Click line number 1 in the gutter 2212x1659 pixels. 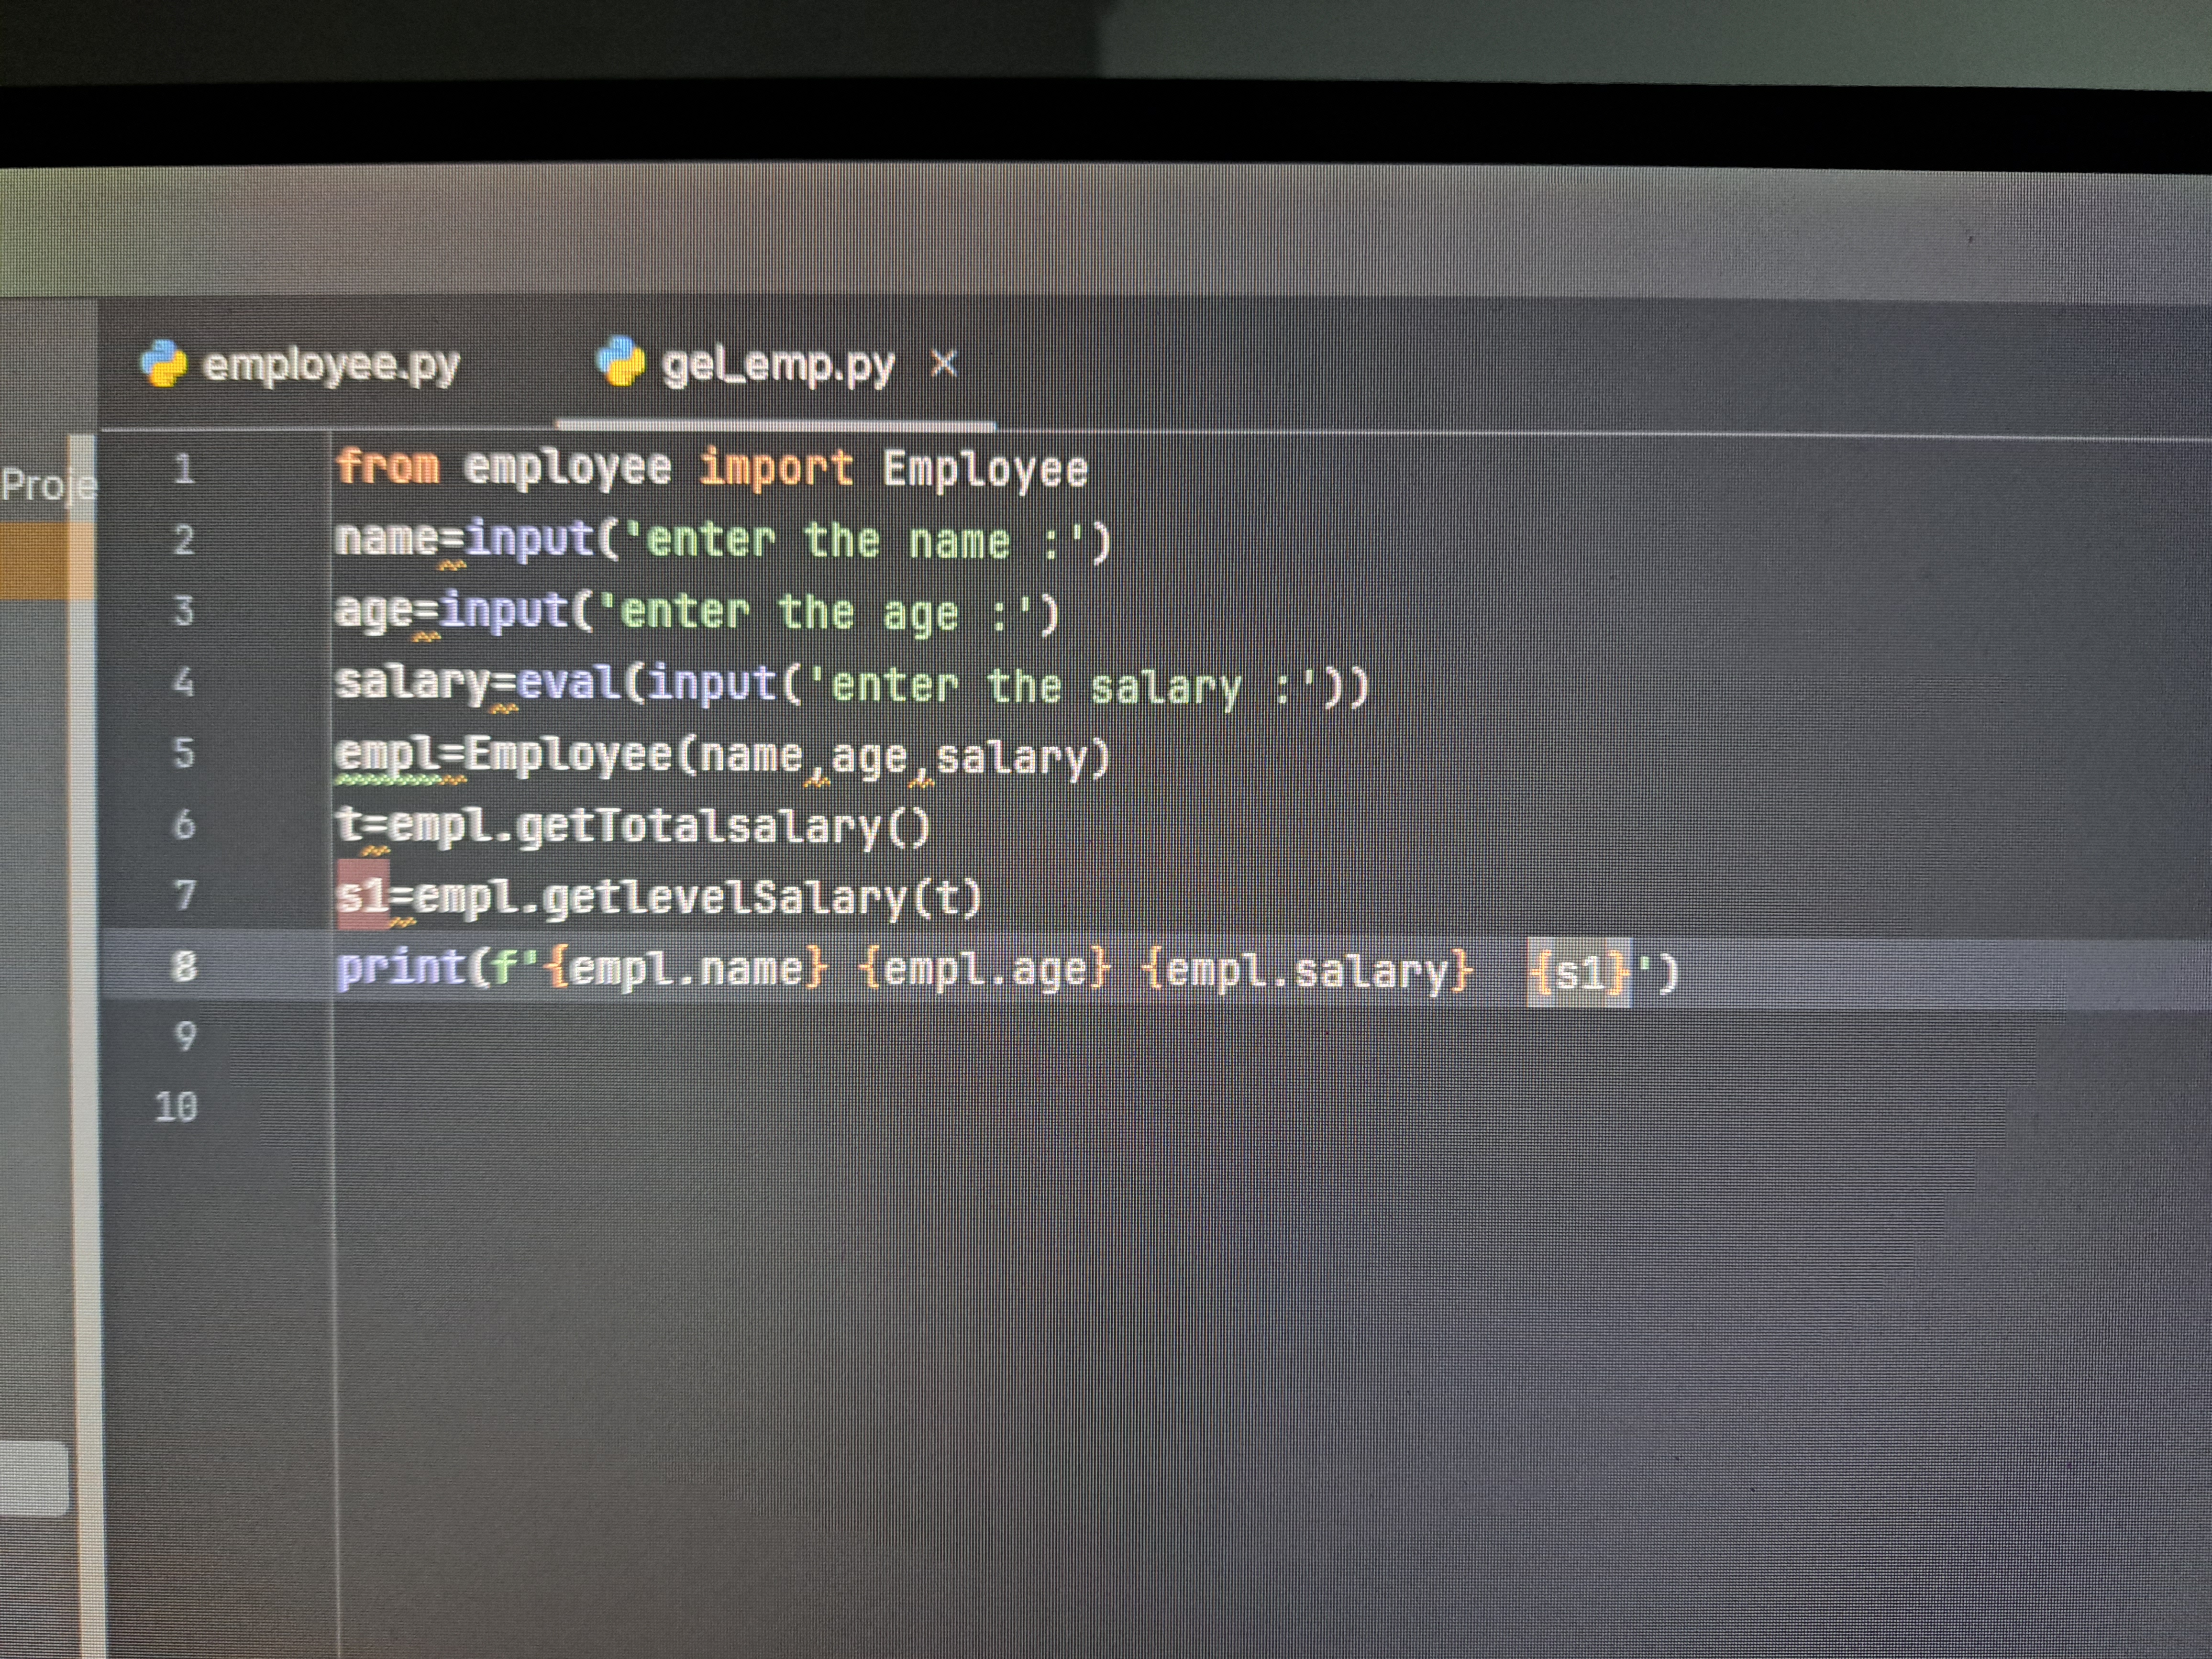[x=183, y=468]
